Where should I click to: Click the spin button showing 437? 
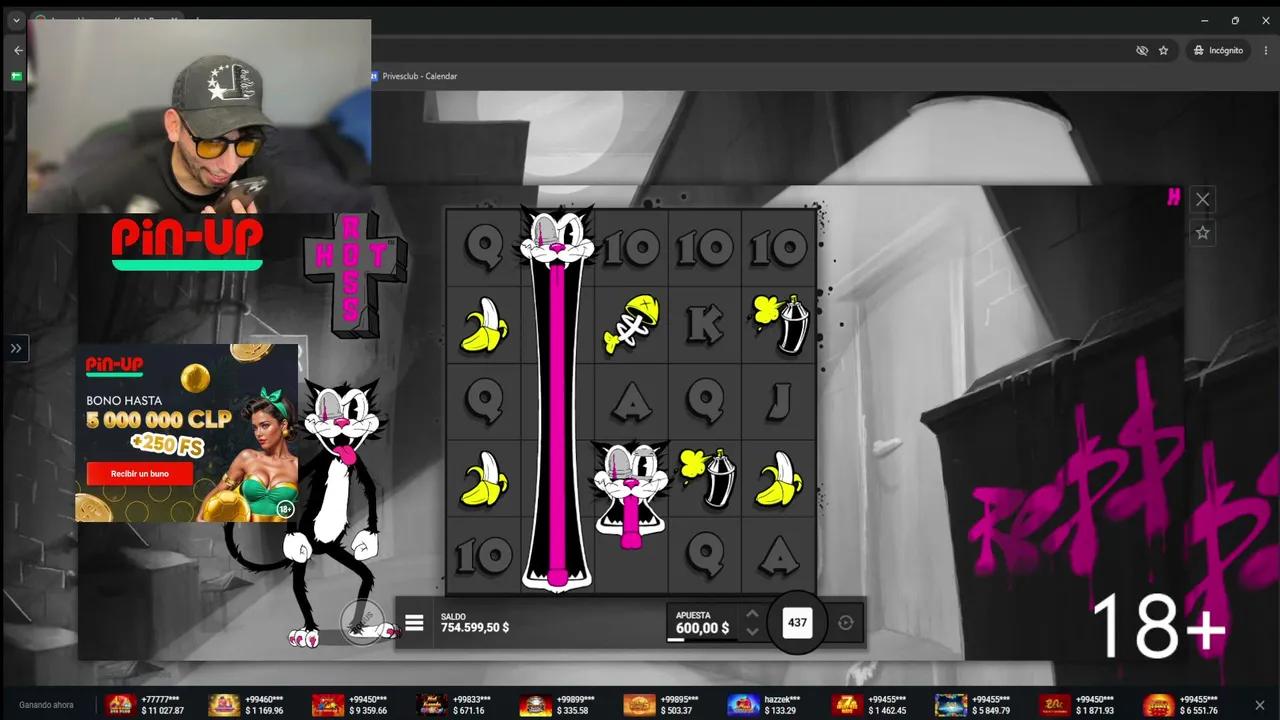click(x=797, y=622)
